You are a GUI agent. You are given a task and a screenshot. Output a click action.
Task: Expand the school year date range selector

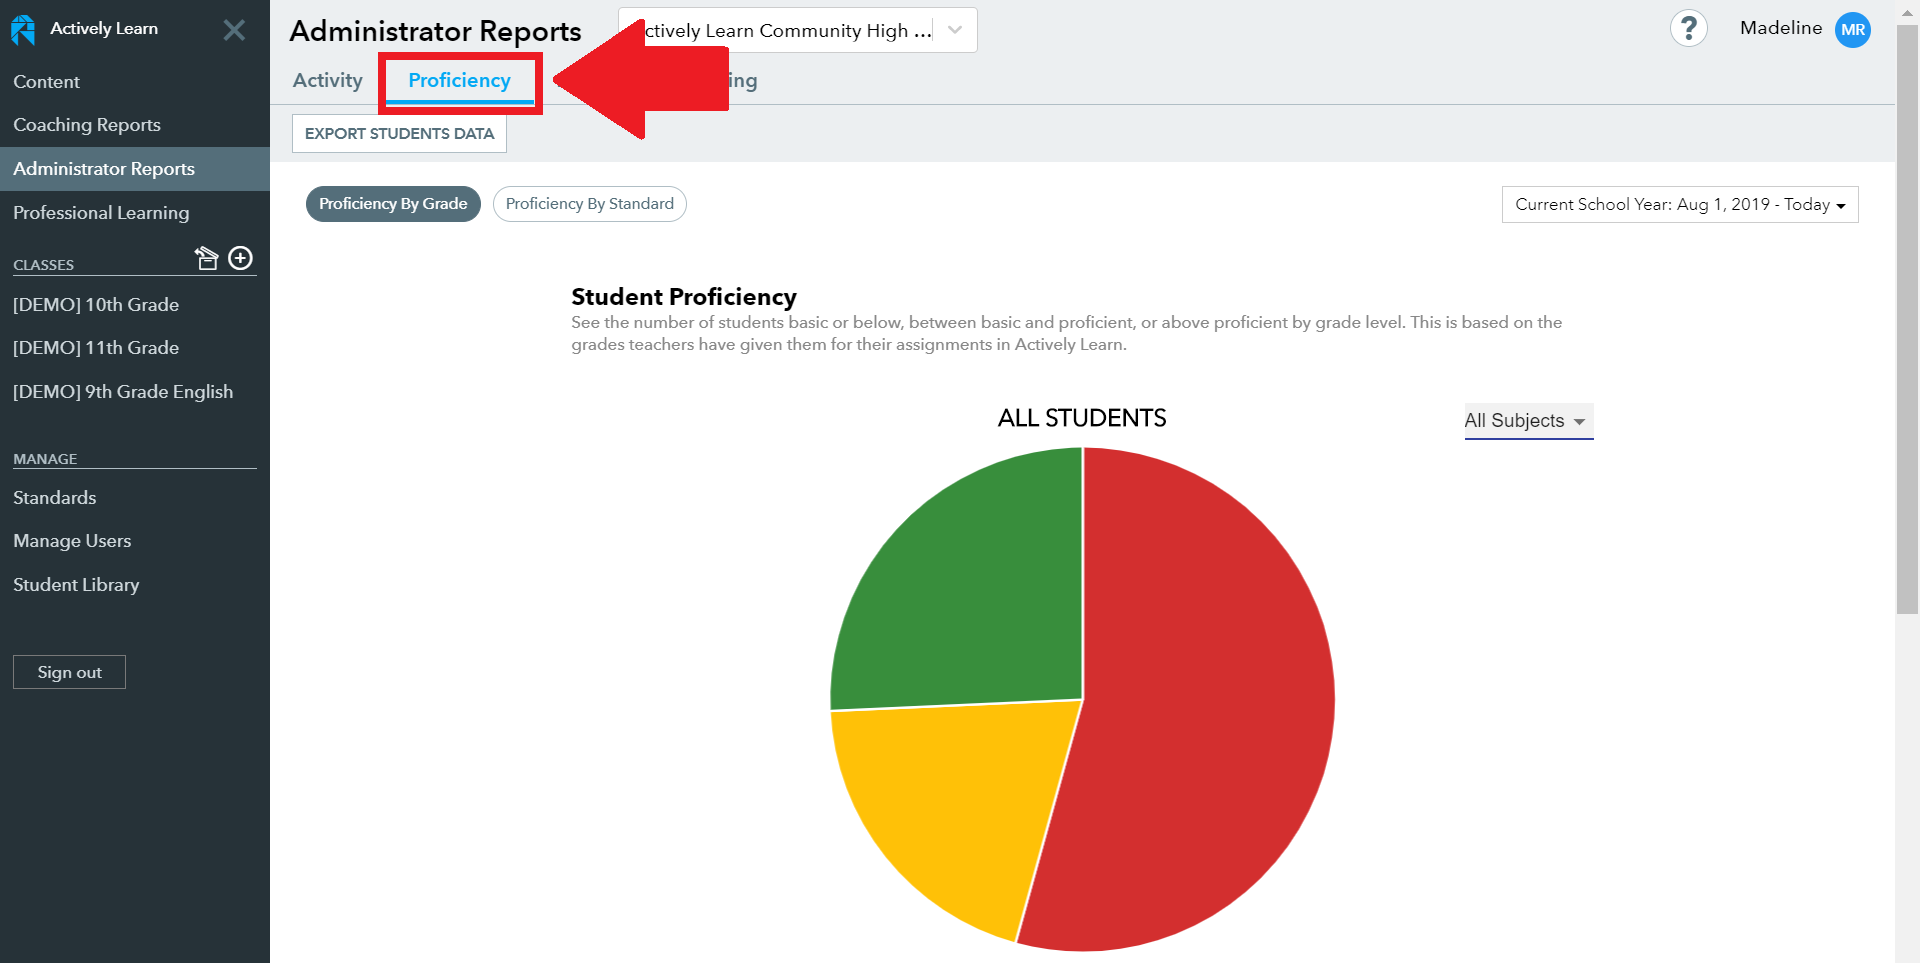1679,204
